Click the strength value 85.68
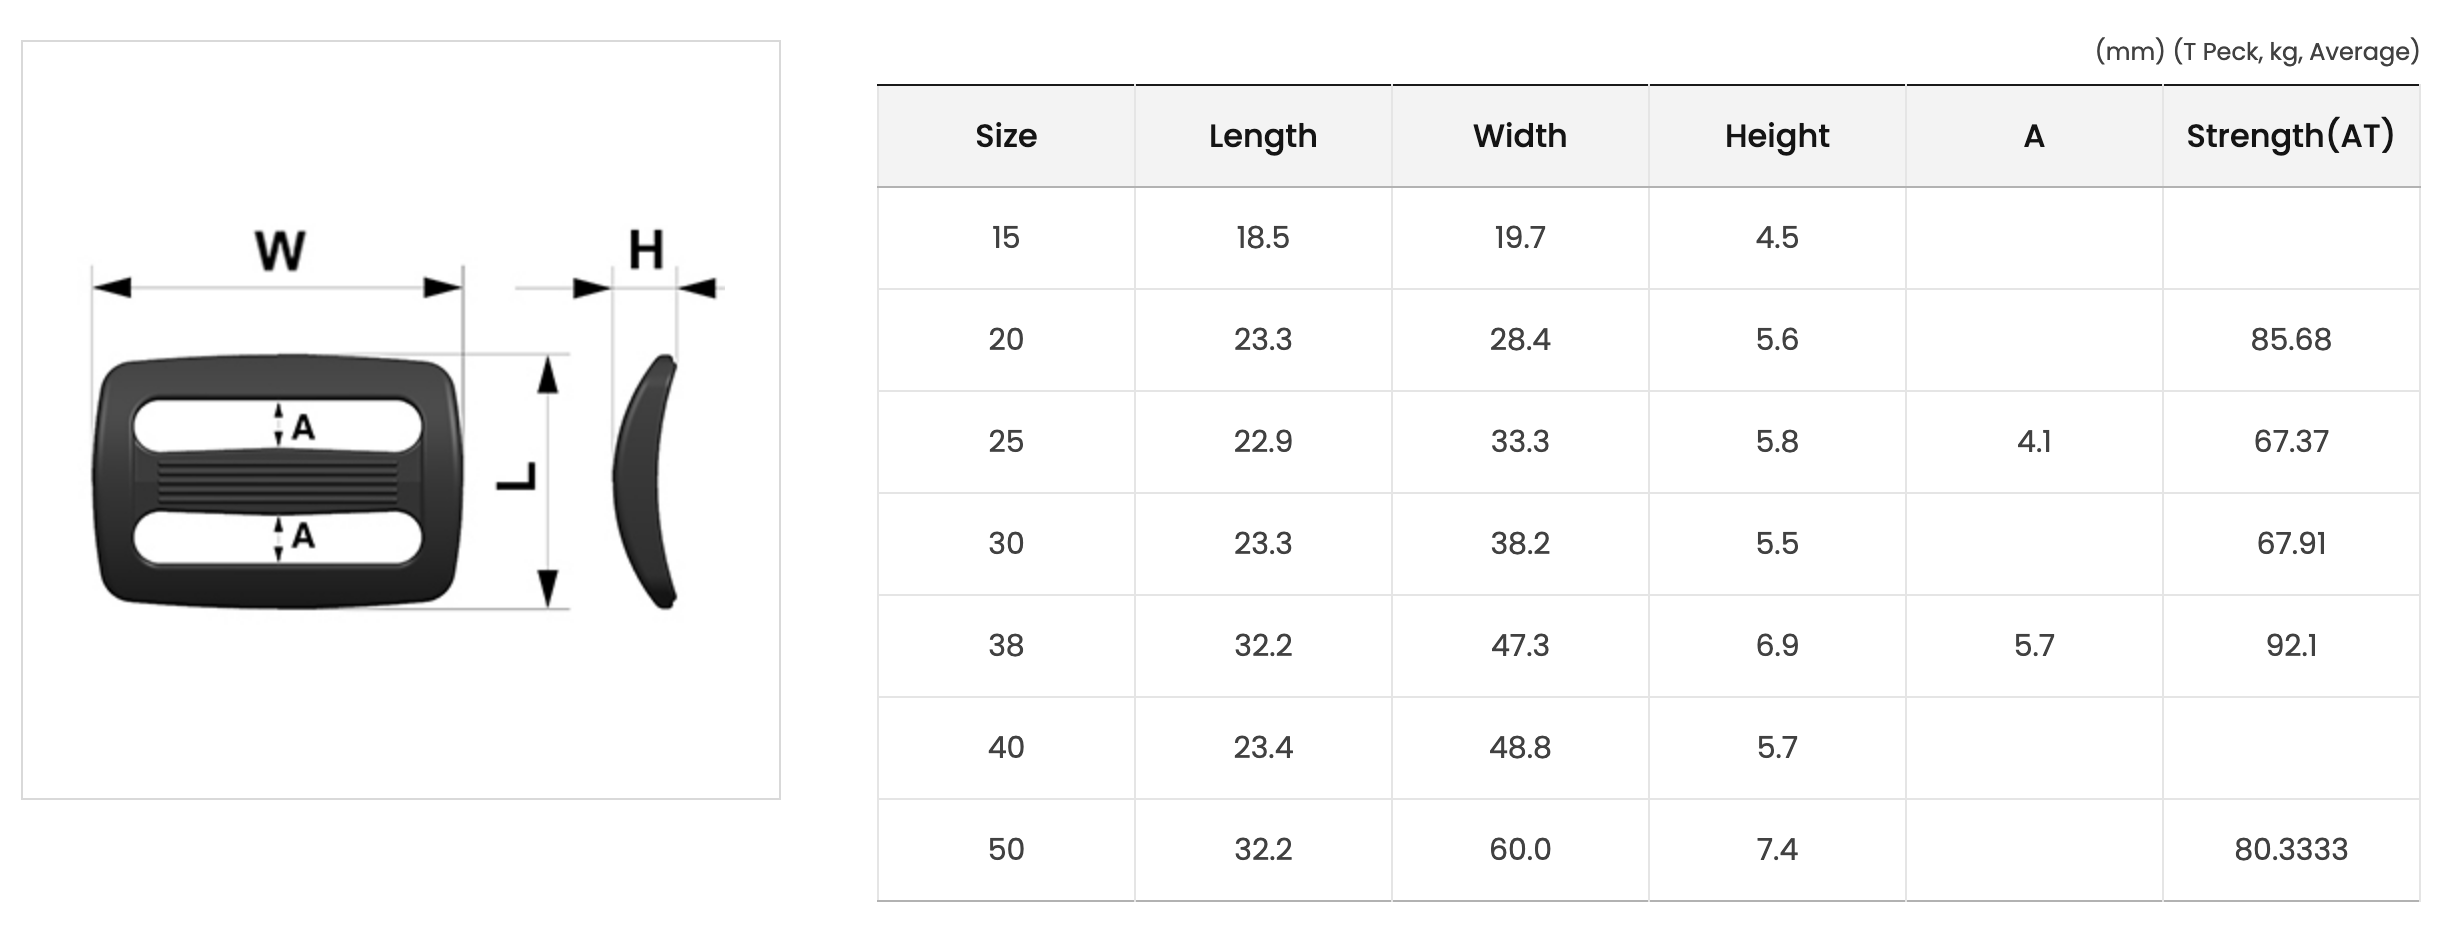The width and height of the screenshot is (2458, 928). click(x=2291, y=340)
